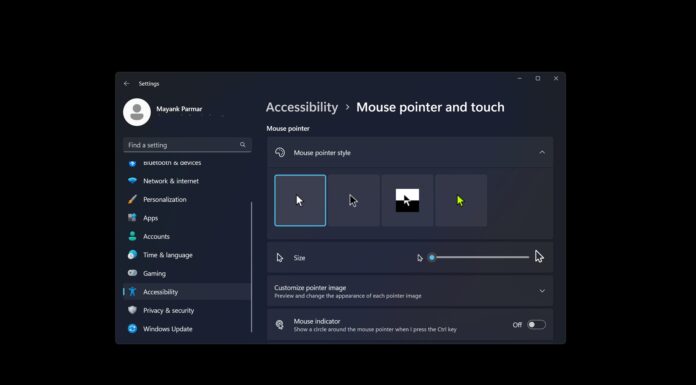Click the back arrow in Settings title bar
696x385 pixels.
click(x=127, y=83)
